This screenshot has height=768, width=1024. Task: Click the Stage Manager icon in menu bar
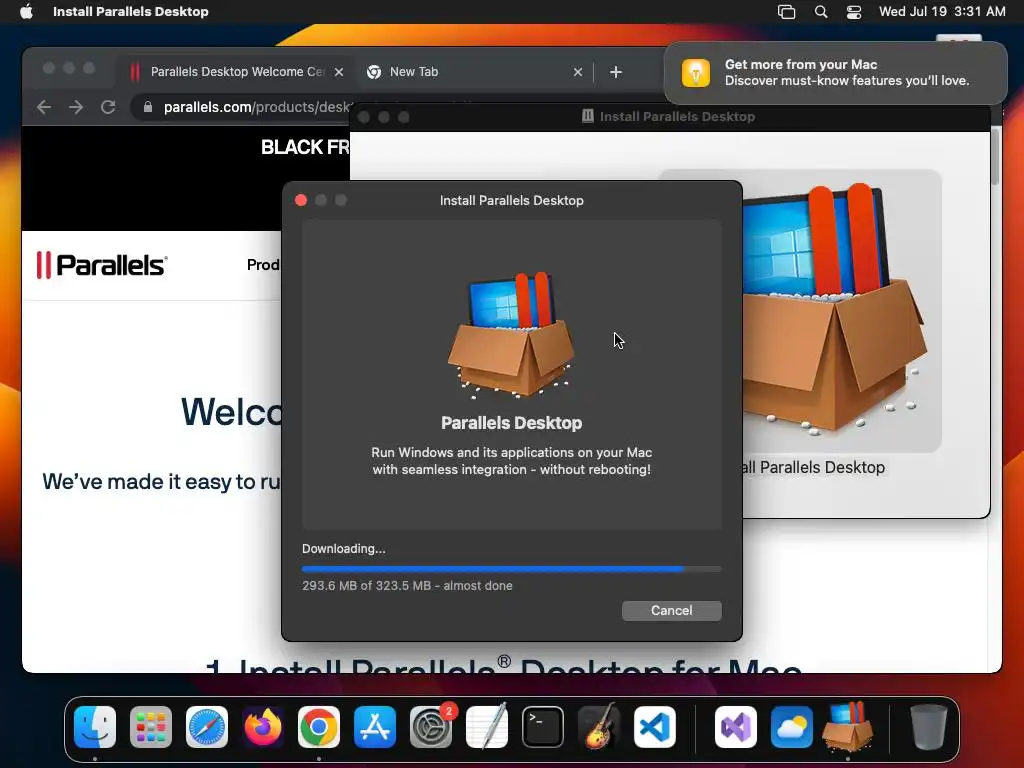(786, 12)
